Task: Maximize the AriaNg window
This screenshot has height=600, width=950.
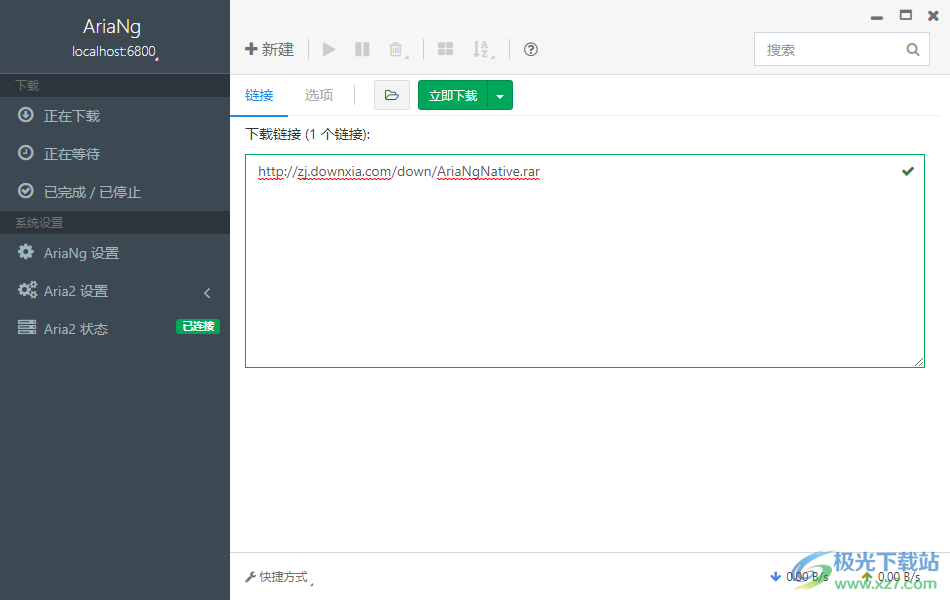Action: click(x=906, y=15)
